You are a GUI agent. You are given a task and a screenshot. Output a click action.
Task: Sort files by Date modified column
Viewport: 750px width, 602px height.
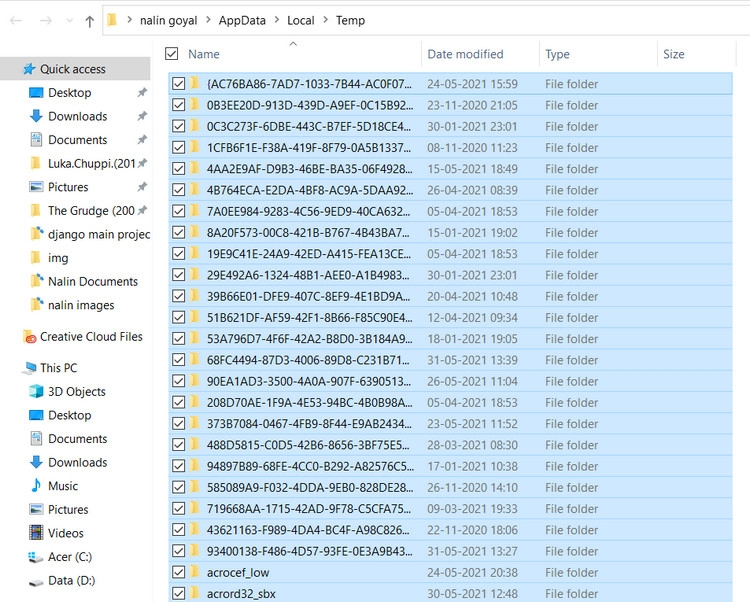[465, 54]
